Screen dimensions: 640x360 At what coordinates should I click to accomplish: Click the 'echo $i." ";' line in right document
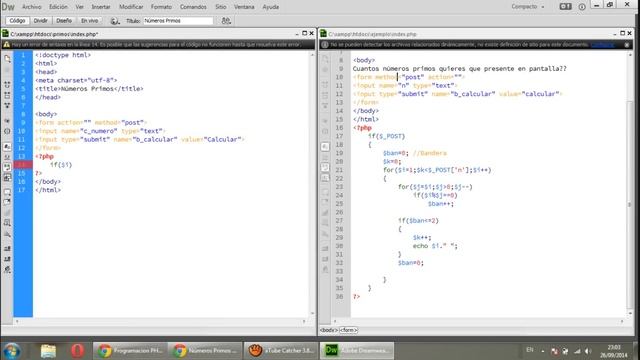click(435, 246)
